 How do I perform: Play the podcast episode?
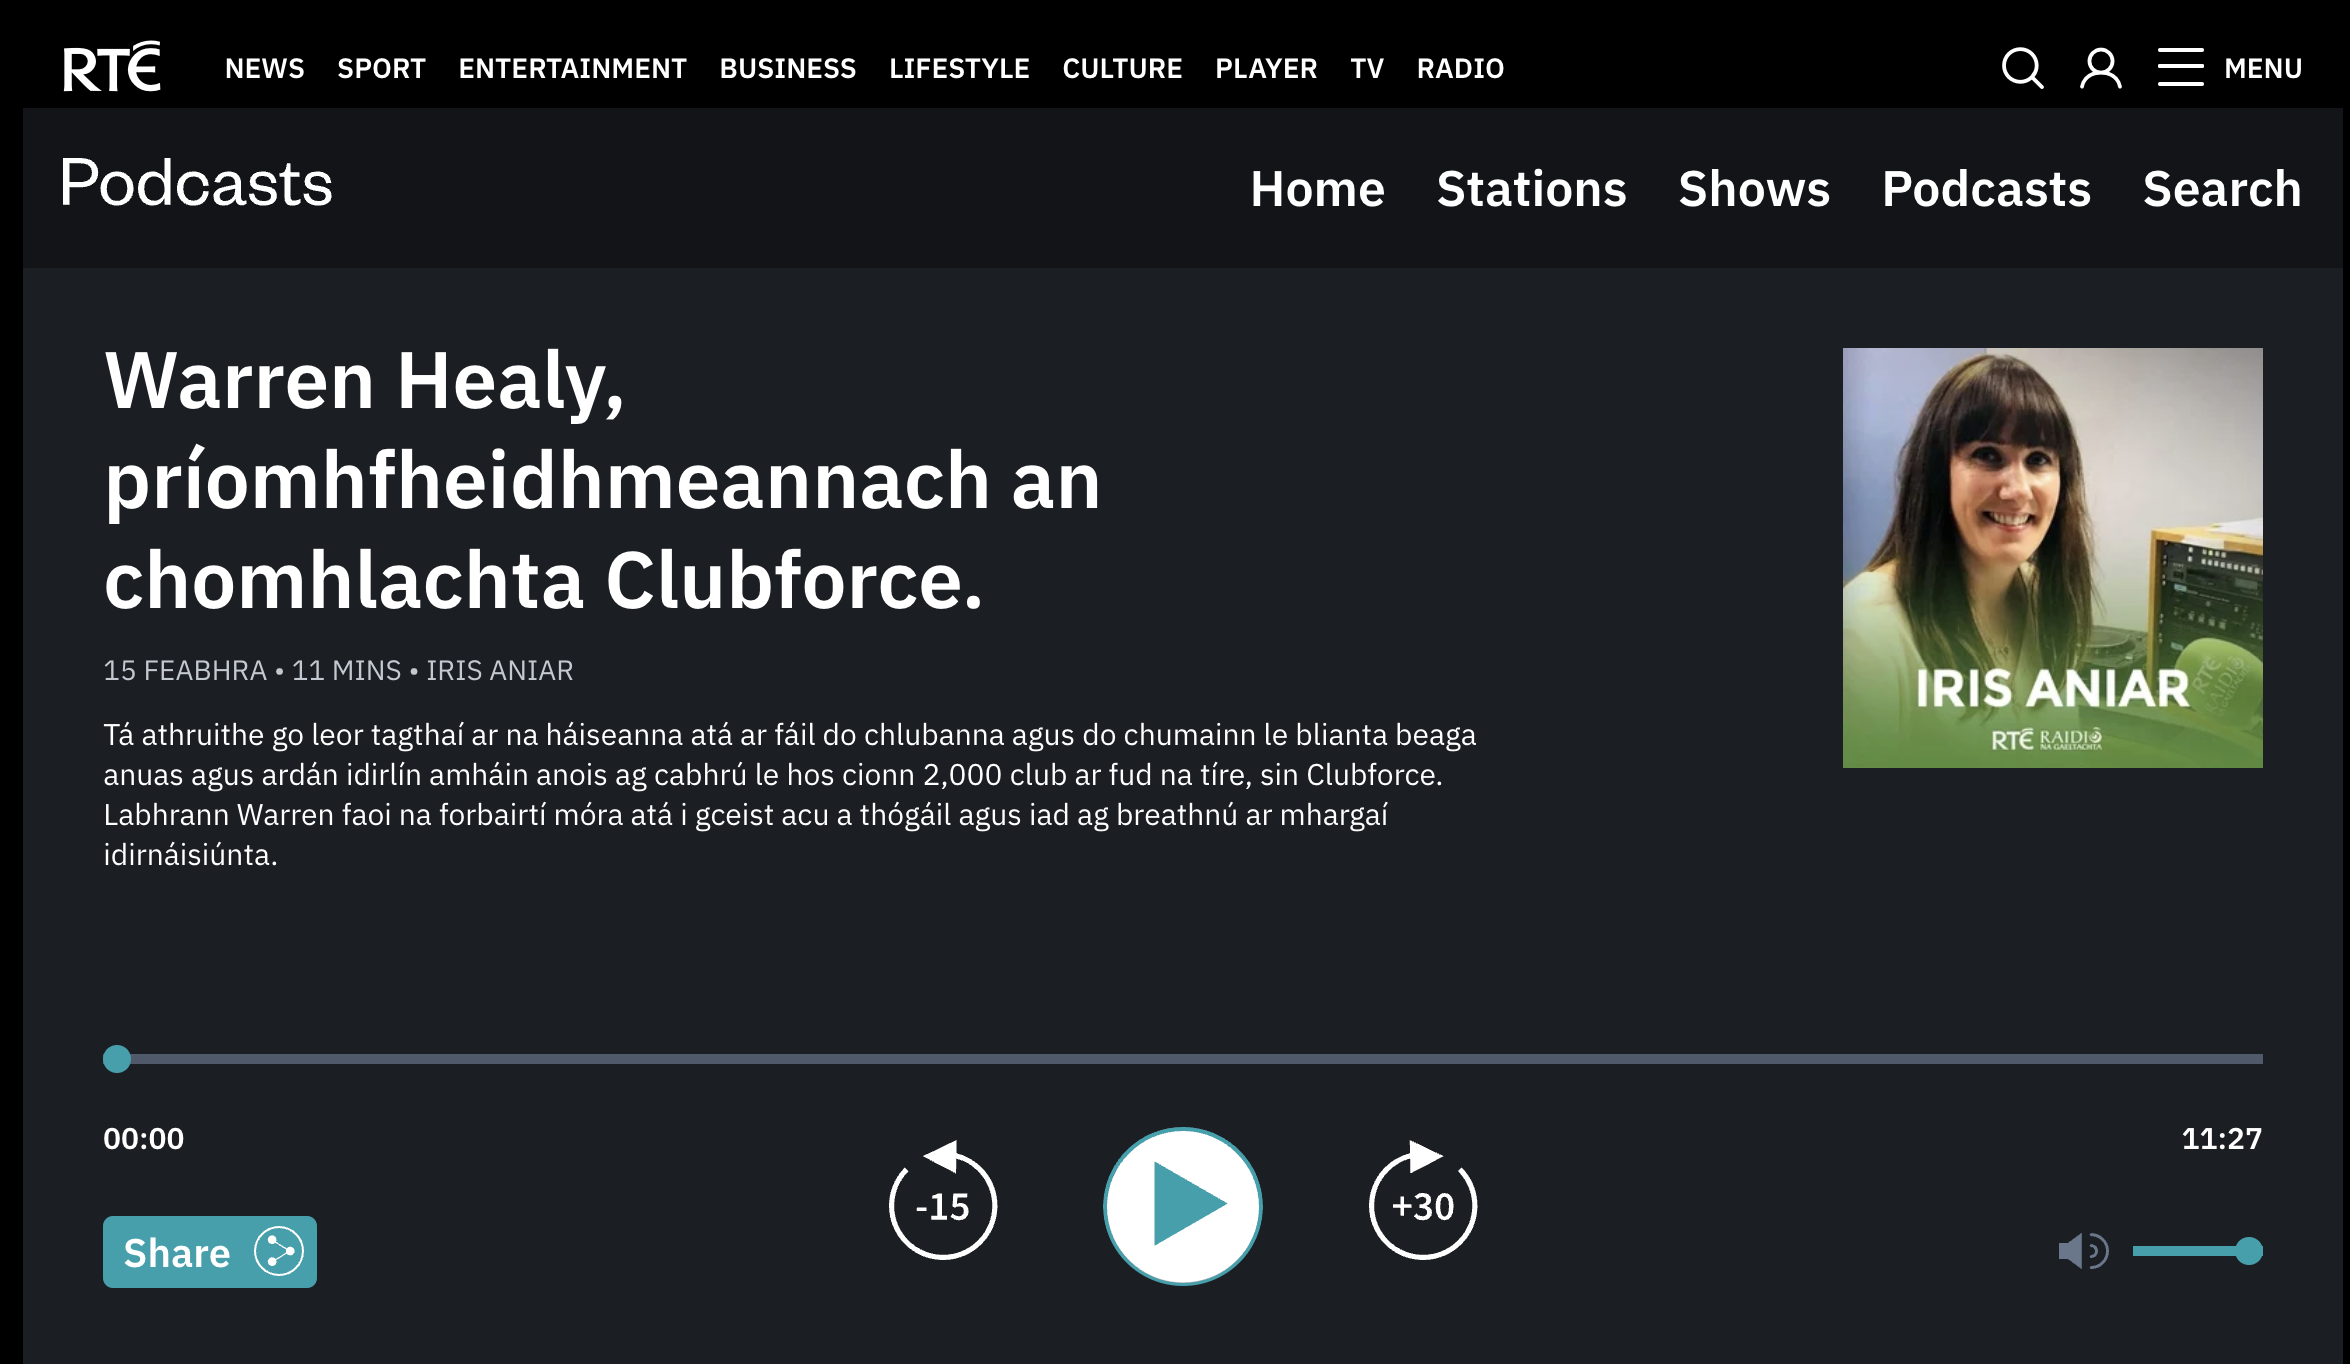coord(1183,1205)
